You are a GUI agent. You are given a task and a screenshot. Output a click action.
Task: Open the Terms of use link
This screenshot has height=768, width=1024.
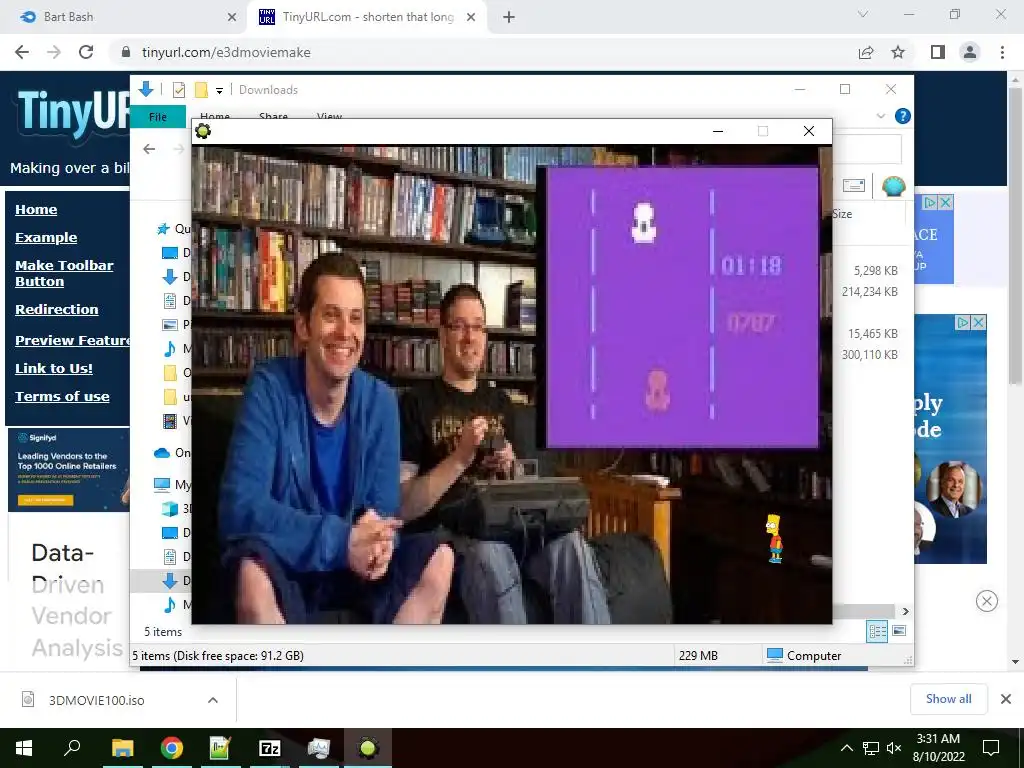(x=62, y=396)
